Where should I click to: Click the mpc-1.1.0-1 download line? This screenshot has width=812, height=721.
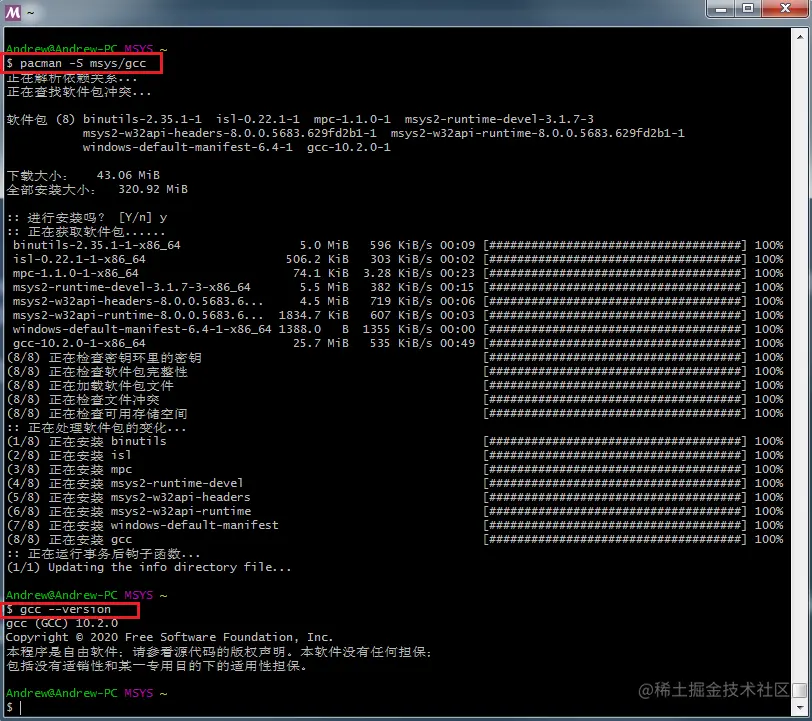pyautogui.click(x=72, y=272)
